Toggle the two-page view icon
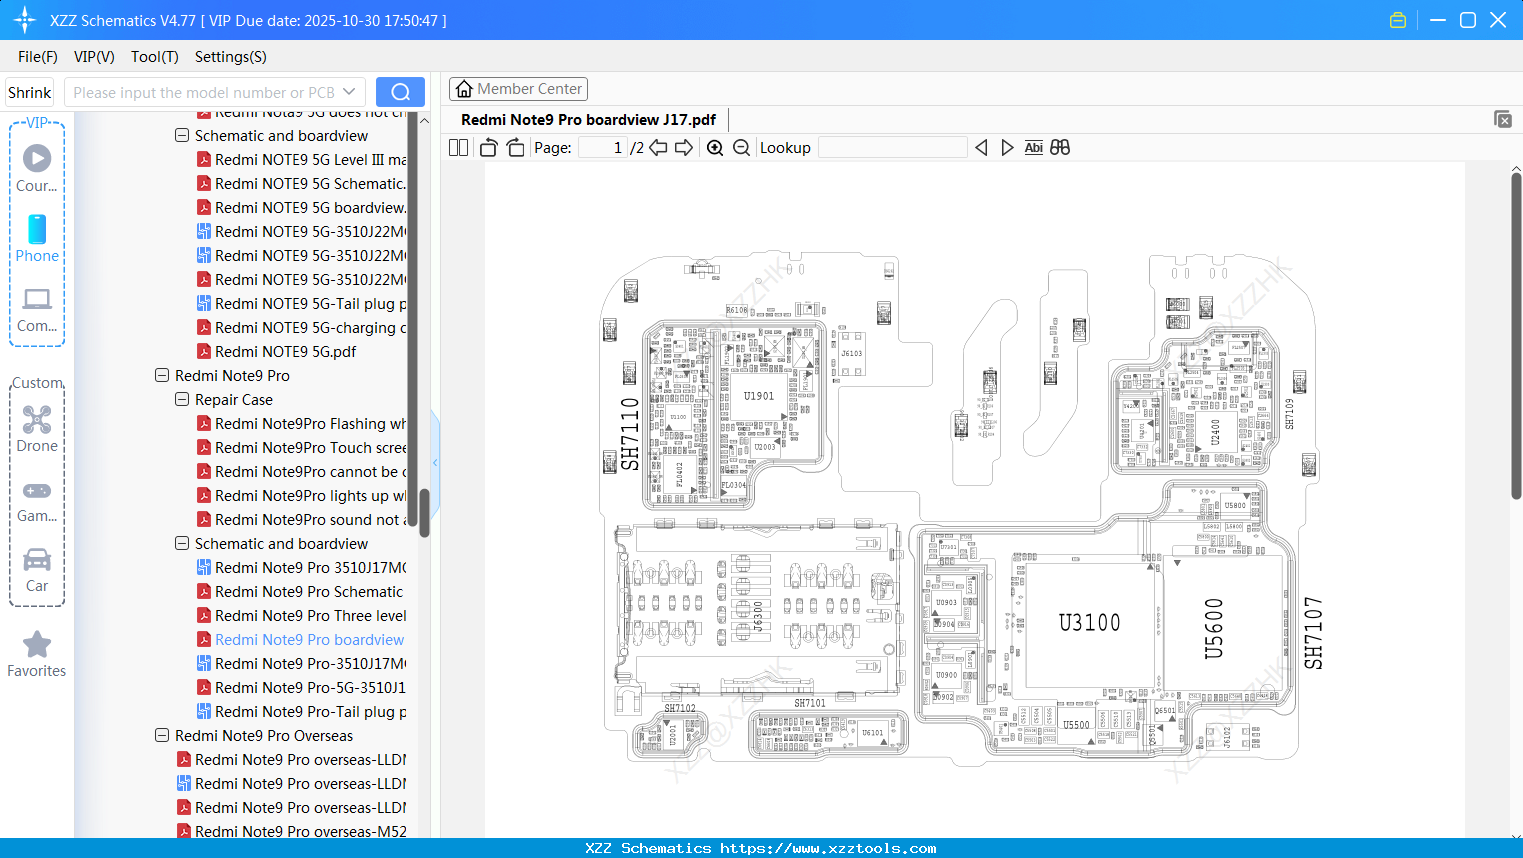The height and width of the screenshot is (858, 1523). [x=458, y=148]
